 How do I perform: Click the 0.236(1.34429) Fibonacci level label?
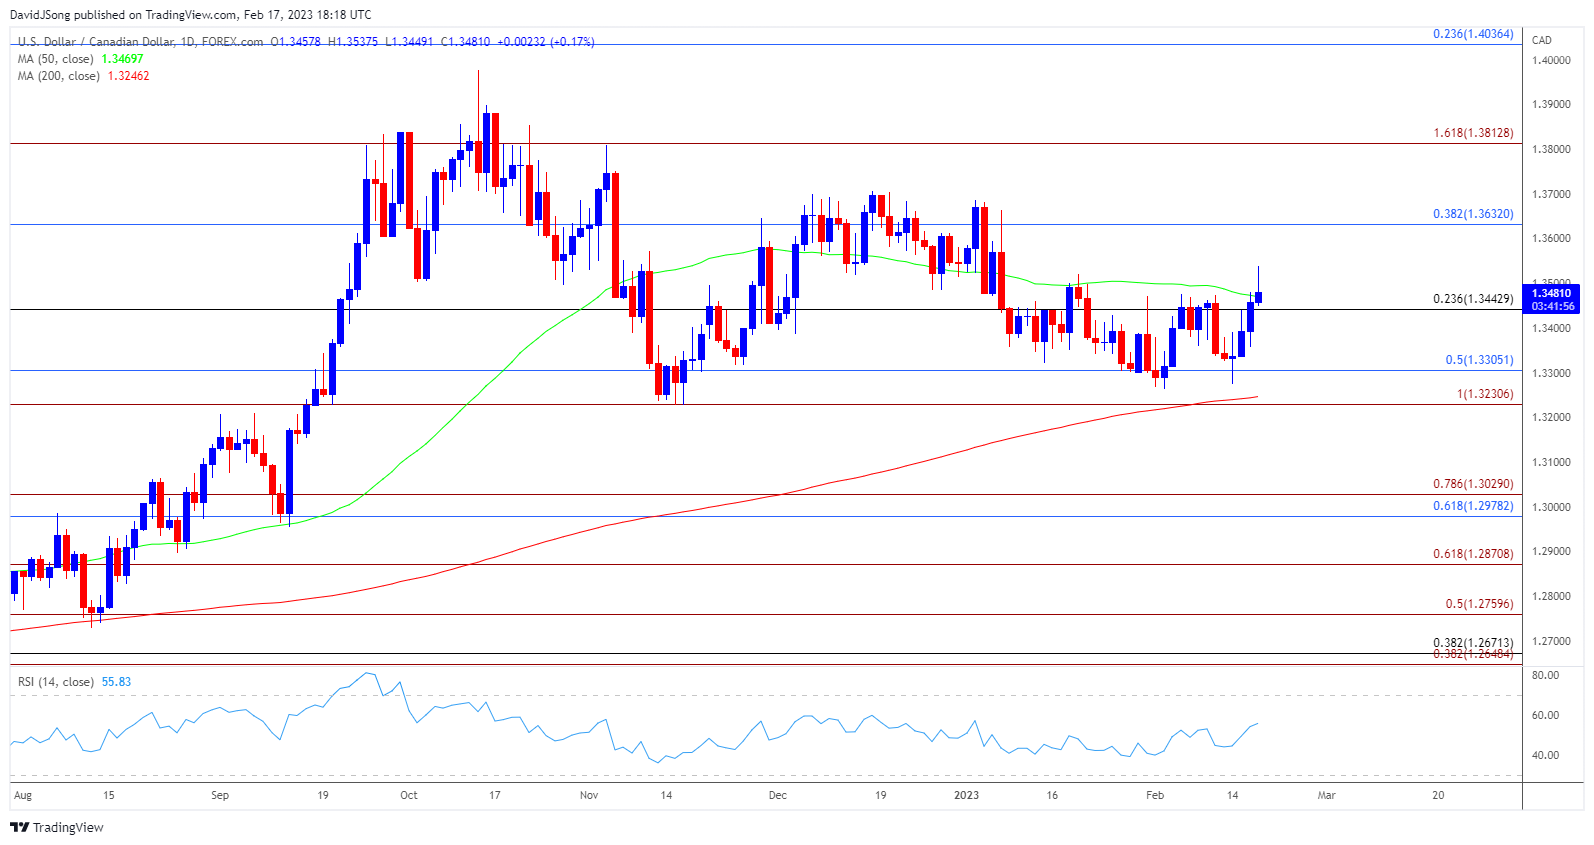point(1472,299)
